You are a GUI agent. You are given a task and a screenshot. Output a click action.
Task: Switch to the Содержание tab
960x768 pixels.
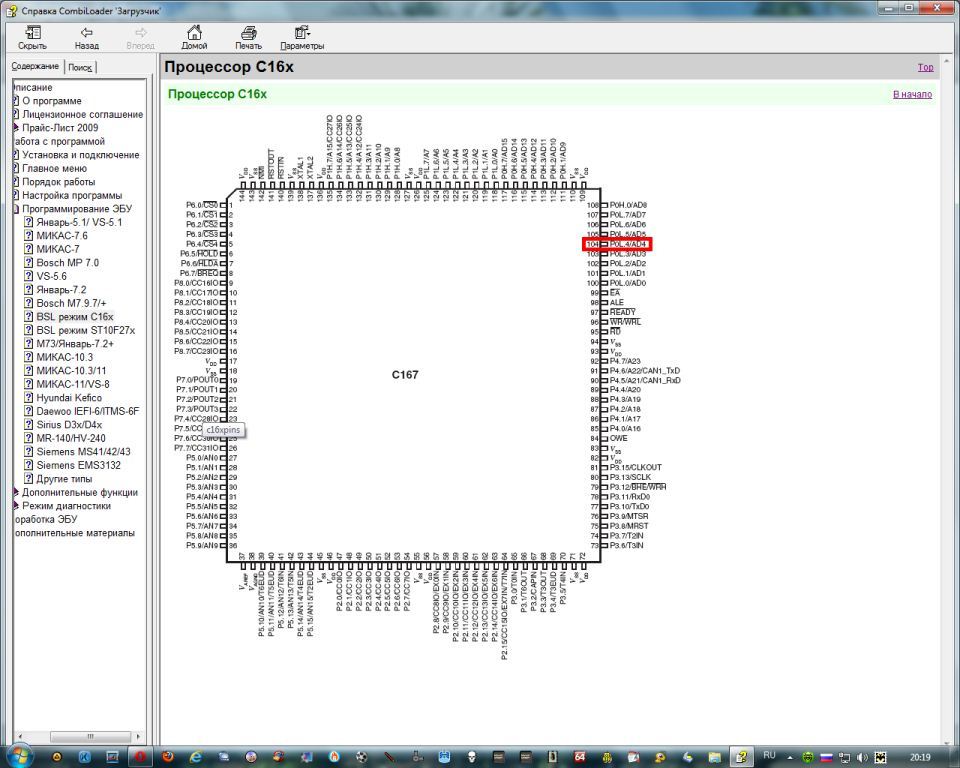pyautogui.click(x=35, y=67)
